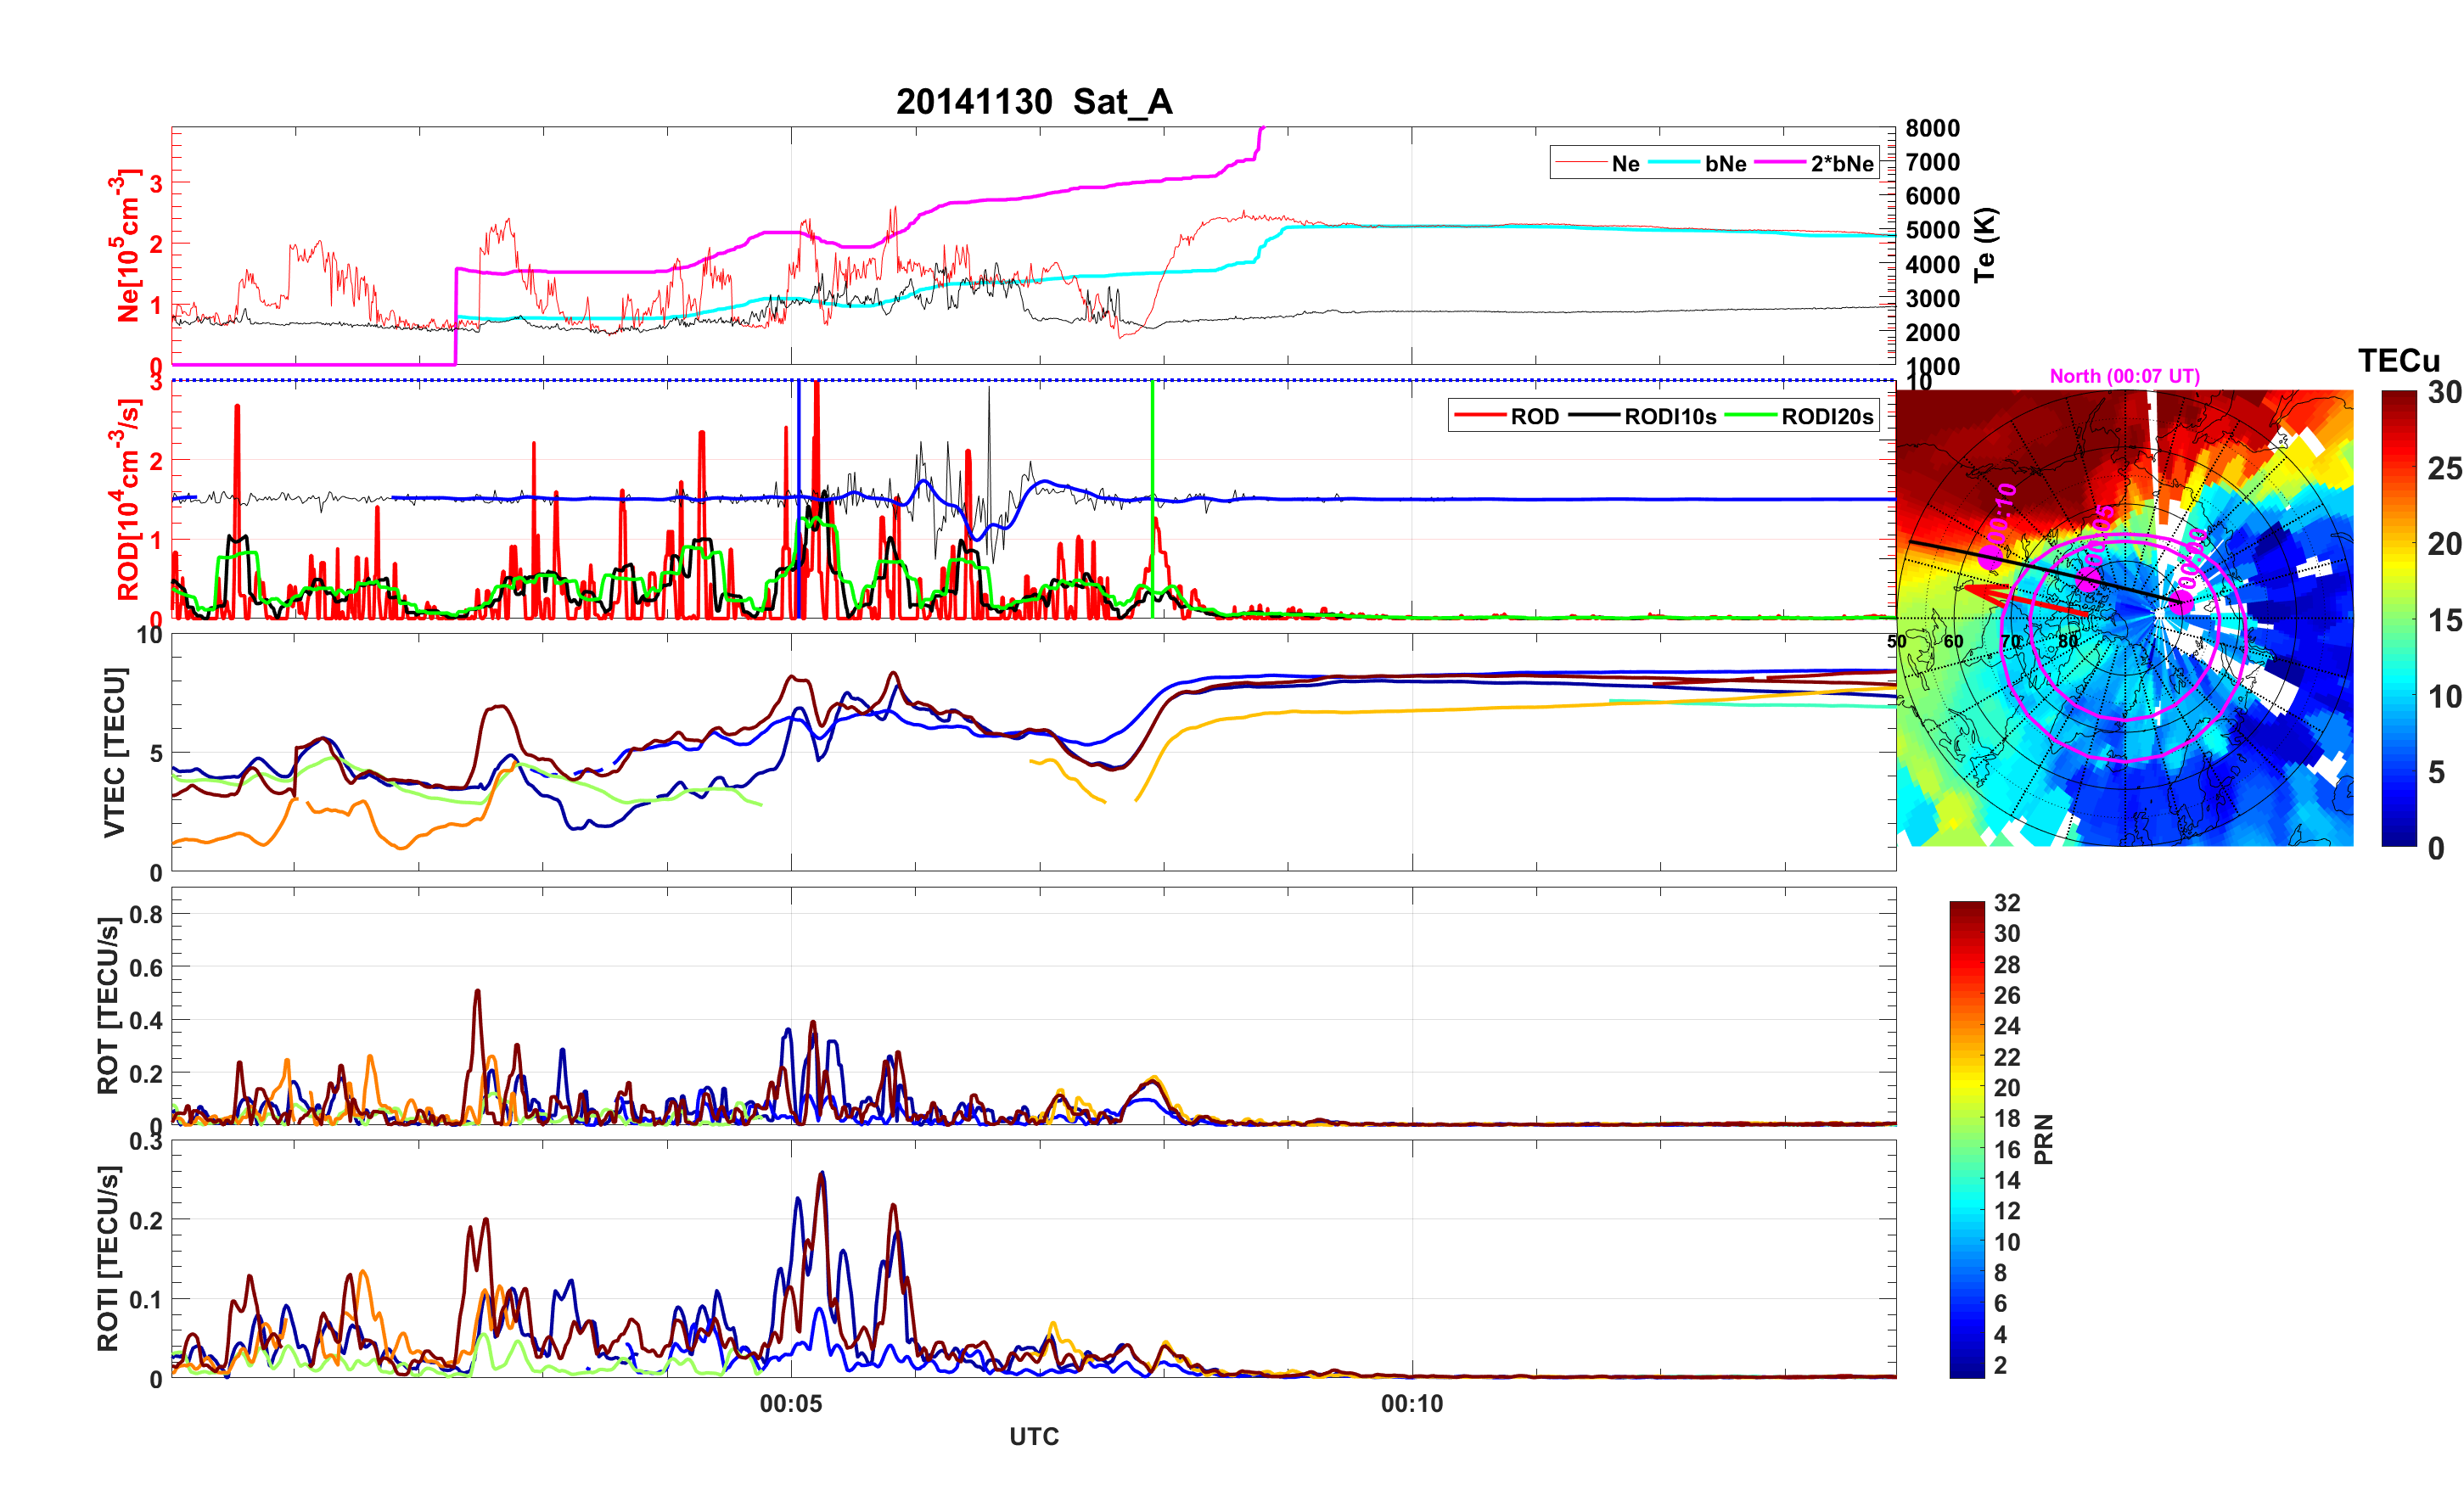Click the VTEC [TECU] axis label

point(115,752)
